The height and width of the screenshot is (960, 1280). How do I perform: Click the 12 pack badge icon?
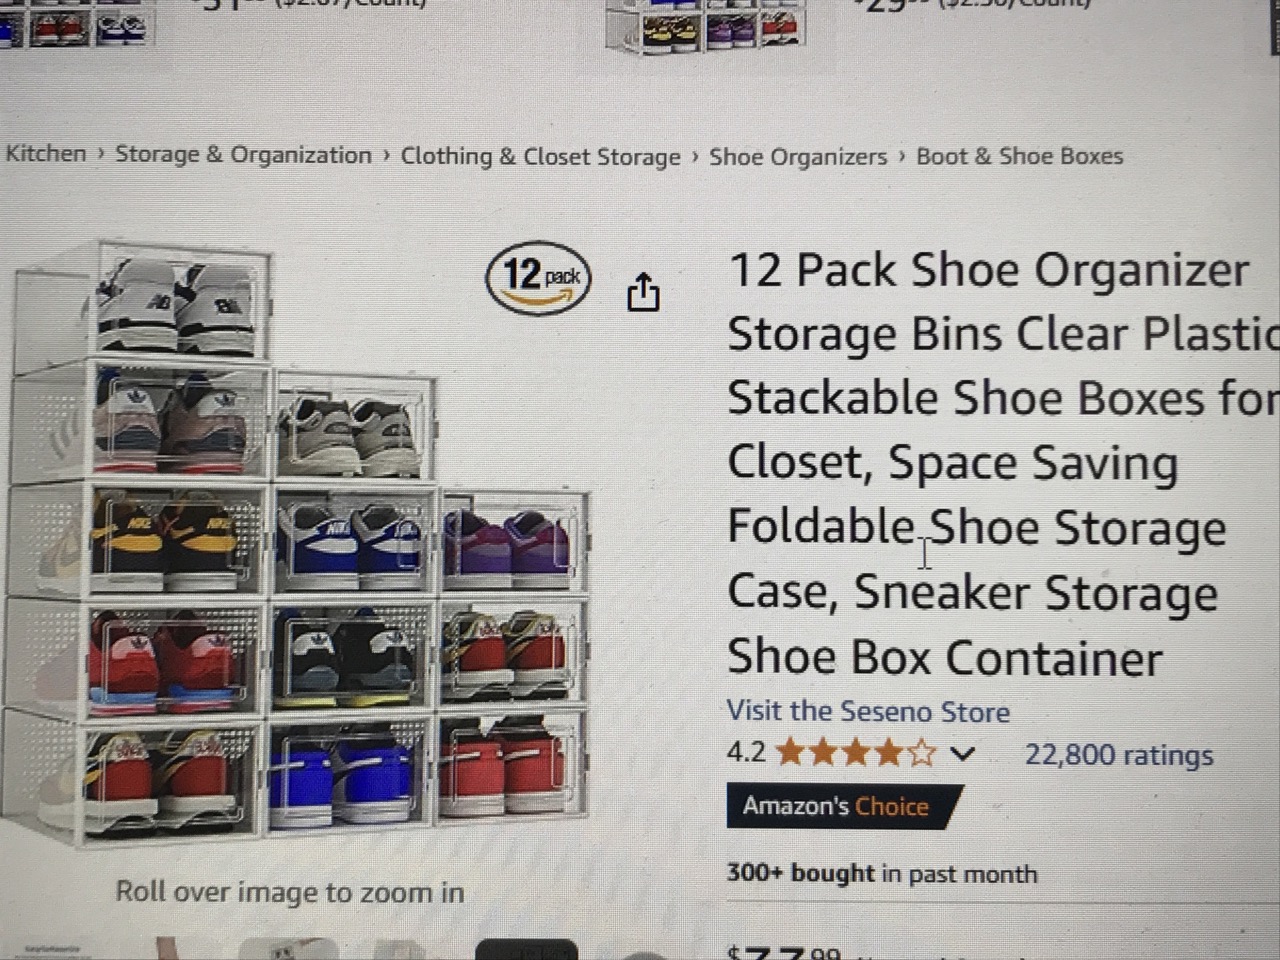point(538,276)
